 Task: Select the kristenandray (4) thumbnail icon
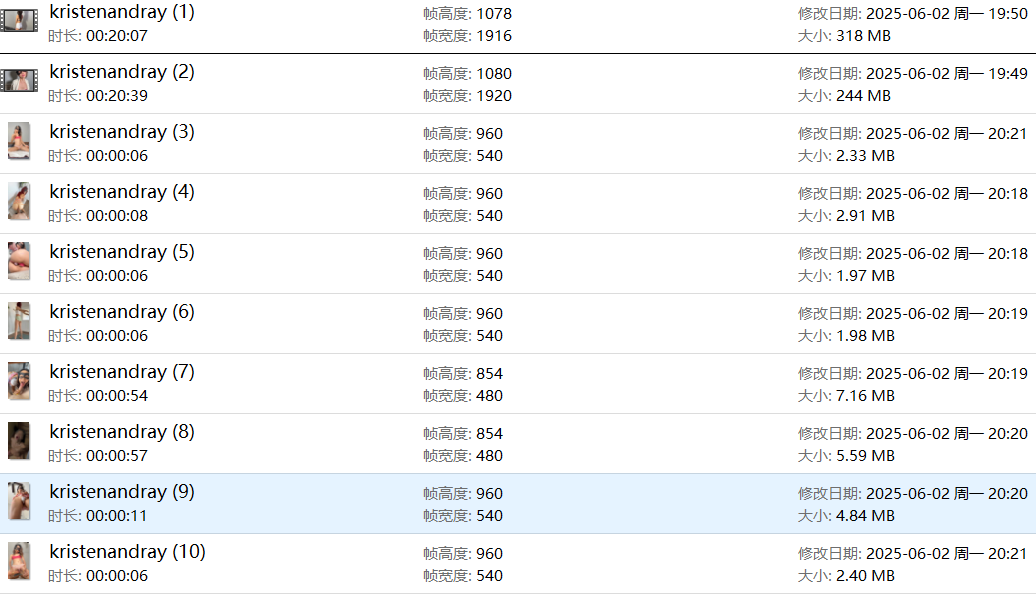19,201
